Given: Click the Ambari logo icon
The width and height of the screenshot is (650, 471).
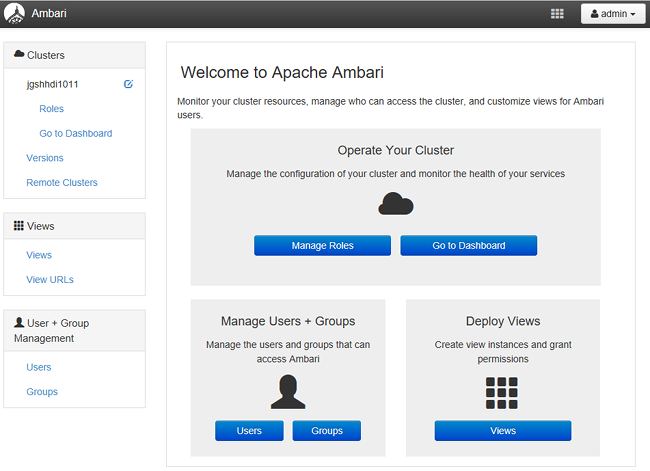Looking at the screenshot, I should pyautogui.click(x=16, y=14).
